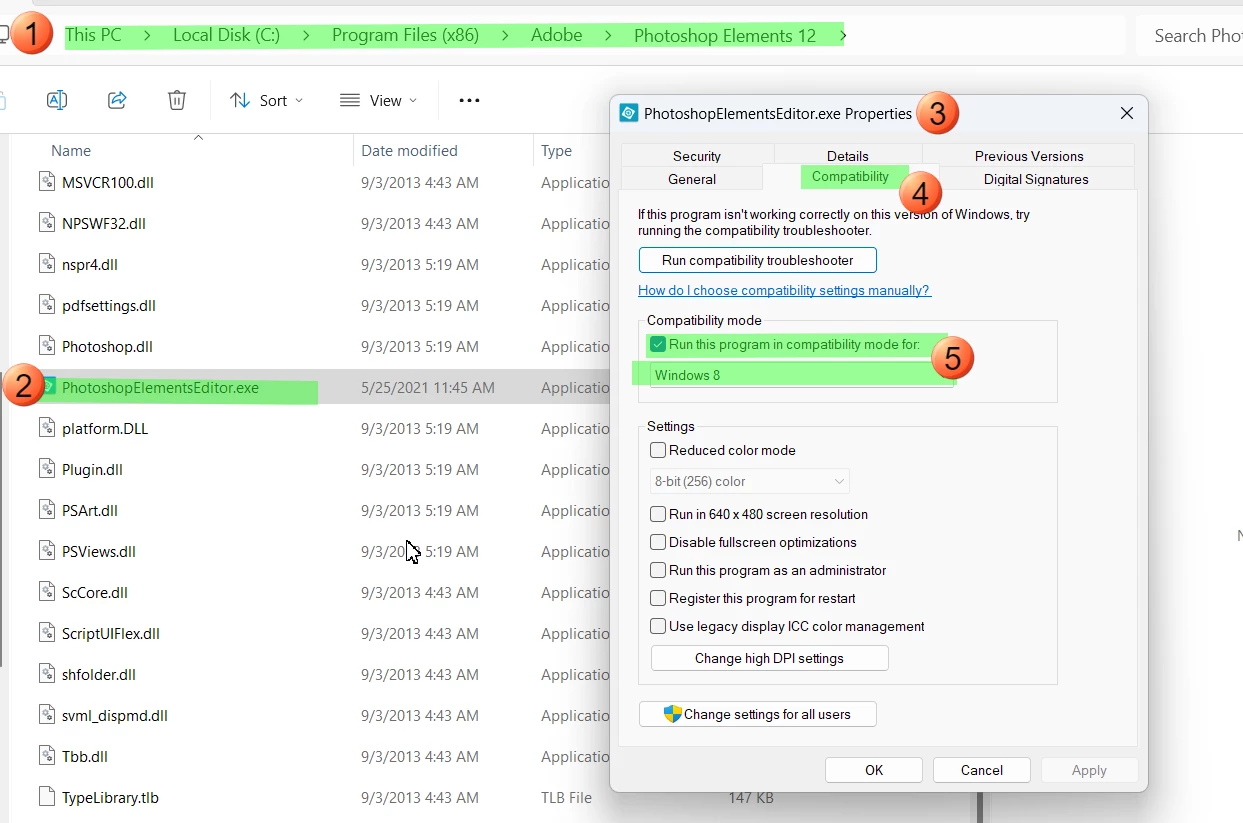Click Cancel in Properties dialog
Viewport: 1243px width, 823px height.
982,770
